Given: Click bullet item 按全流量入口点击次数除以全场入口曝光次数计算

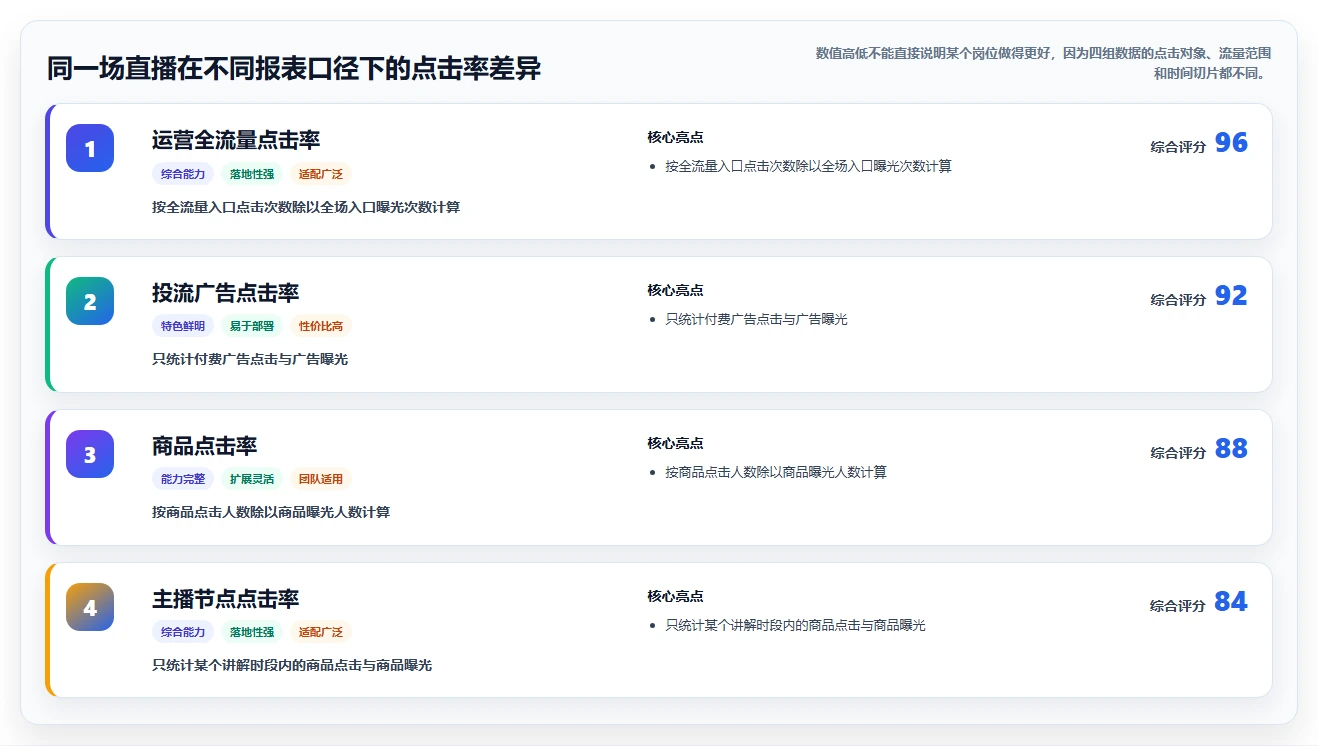Looking at the screenshot, I should pyautogui.click(x=808, y=166).
